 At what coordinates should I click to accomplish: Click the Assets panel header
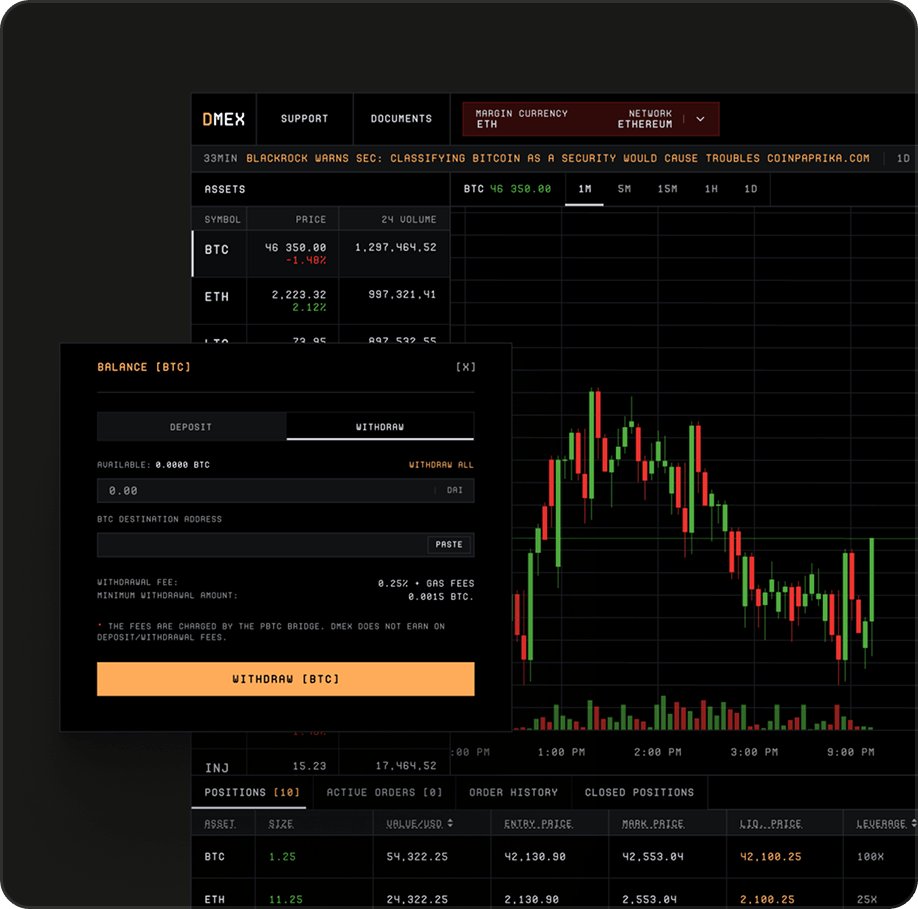[225, 190]
